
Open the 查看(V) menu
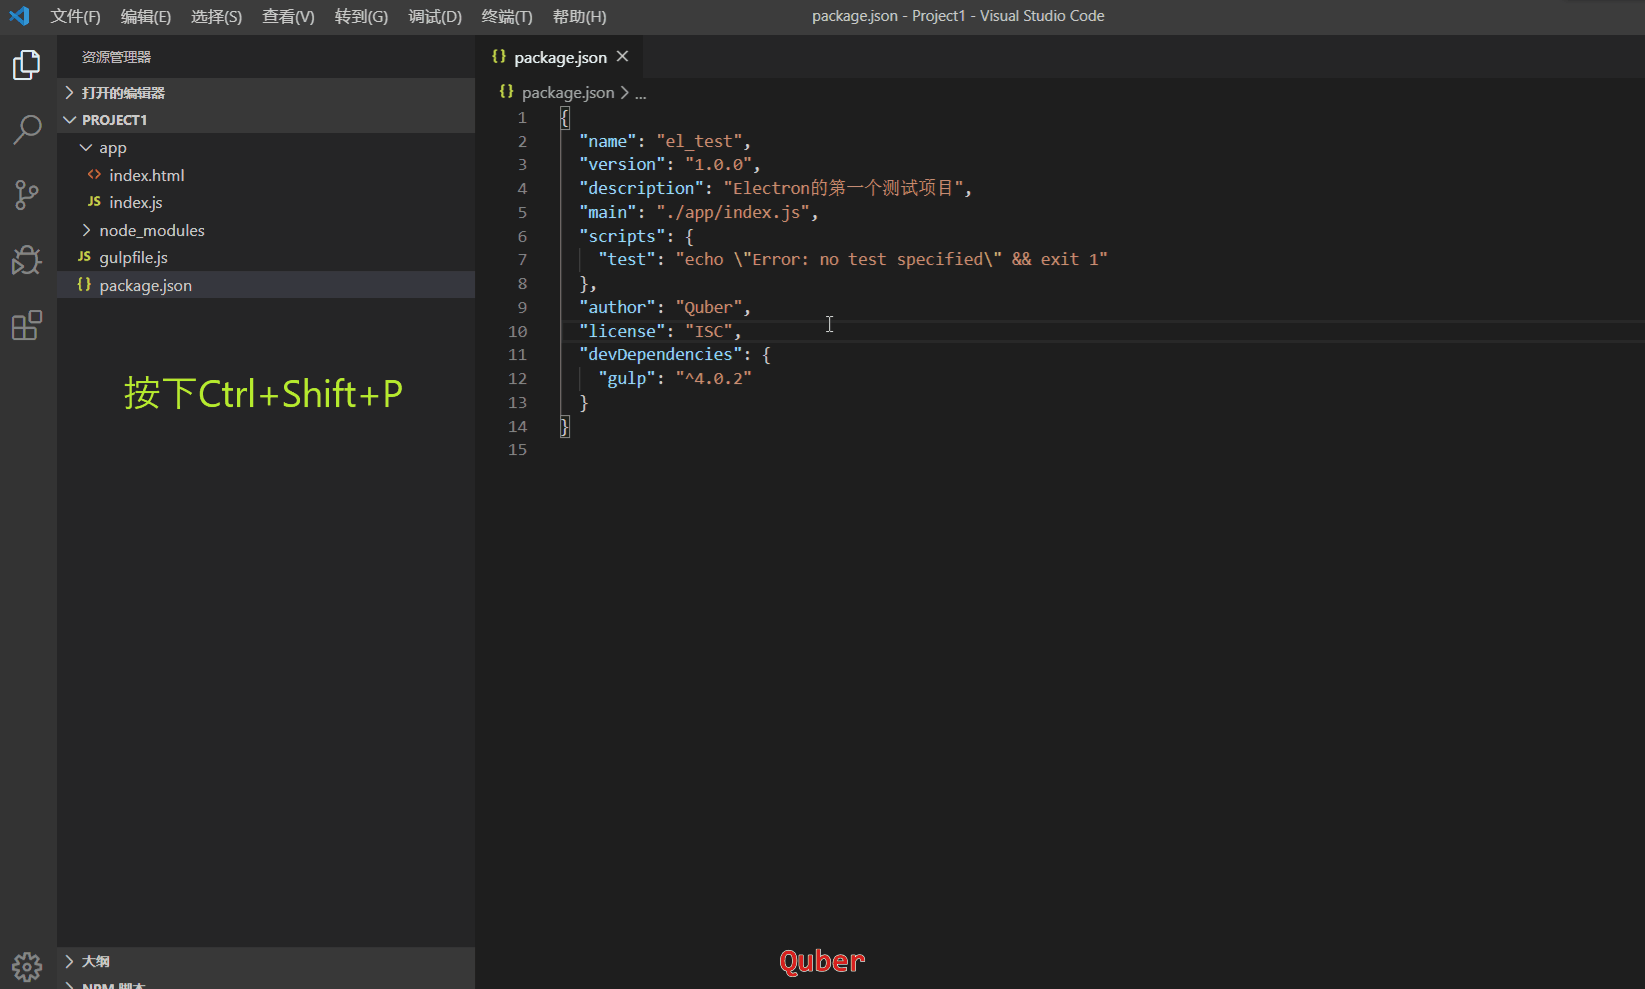pos(288,16)
